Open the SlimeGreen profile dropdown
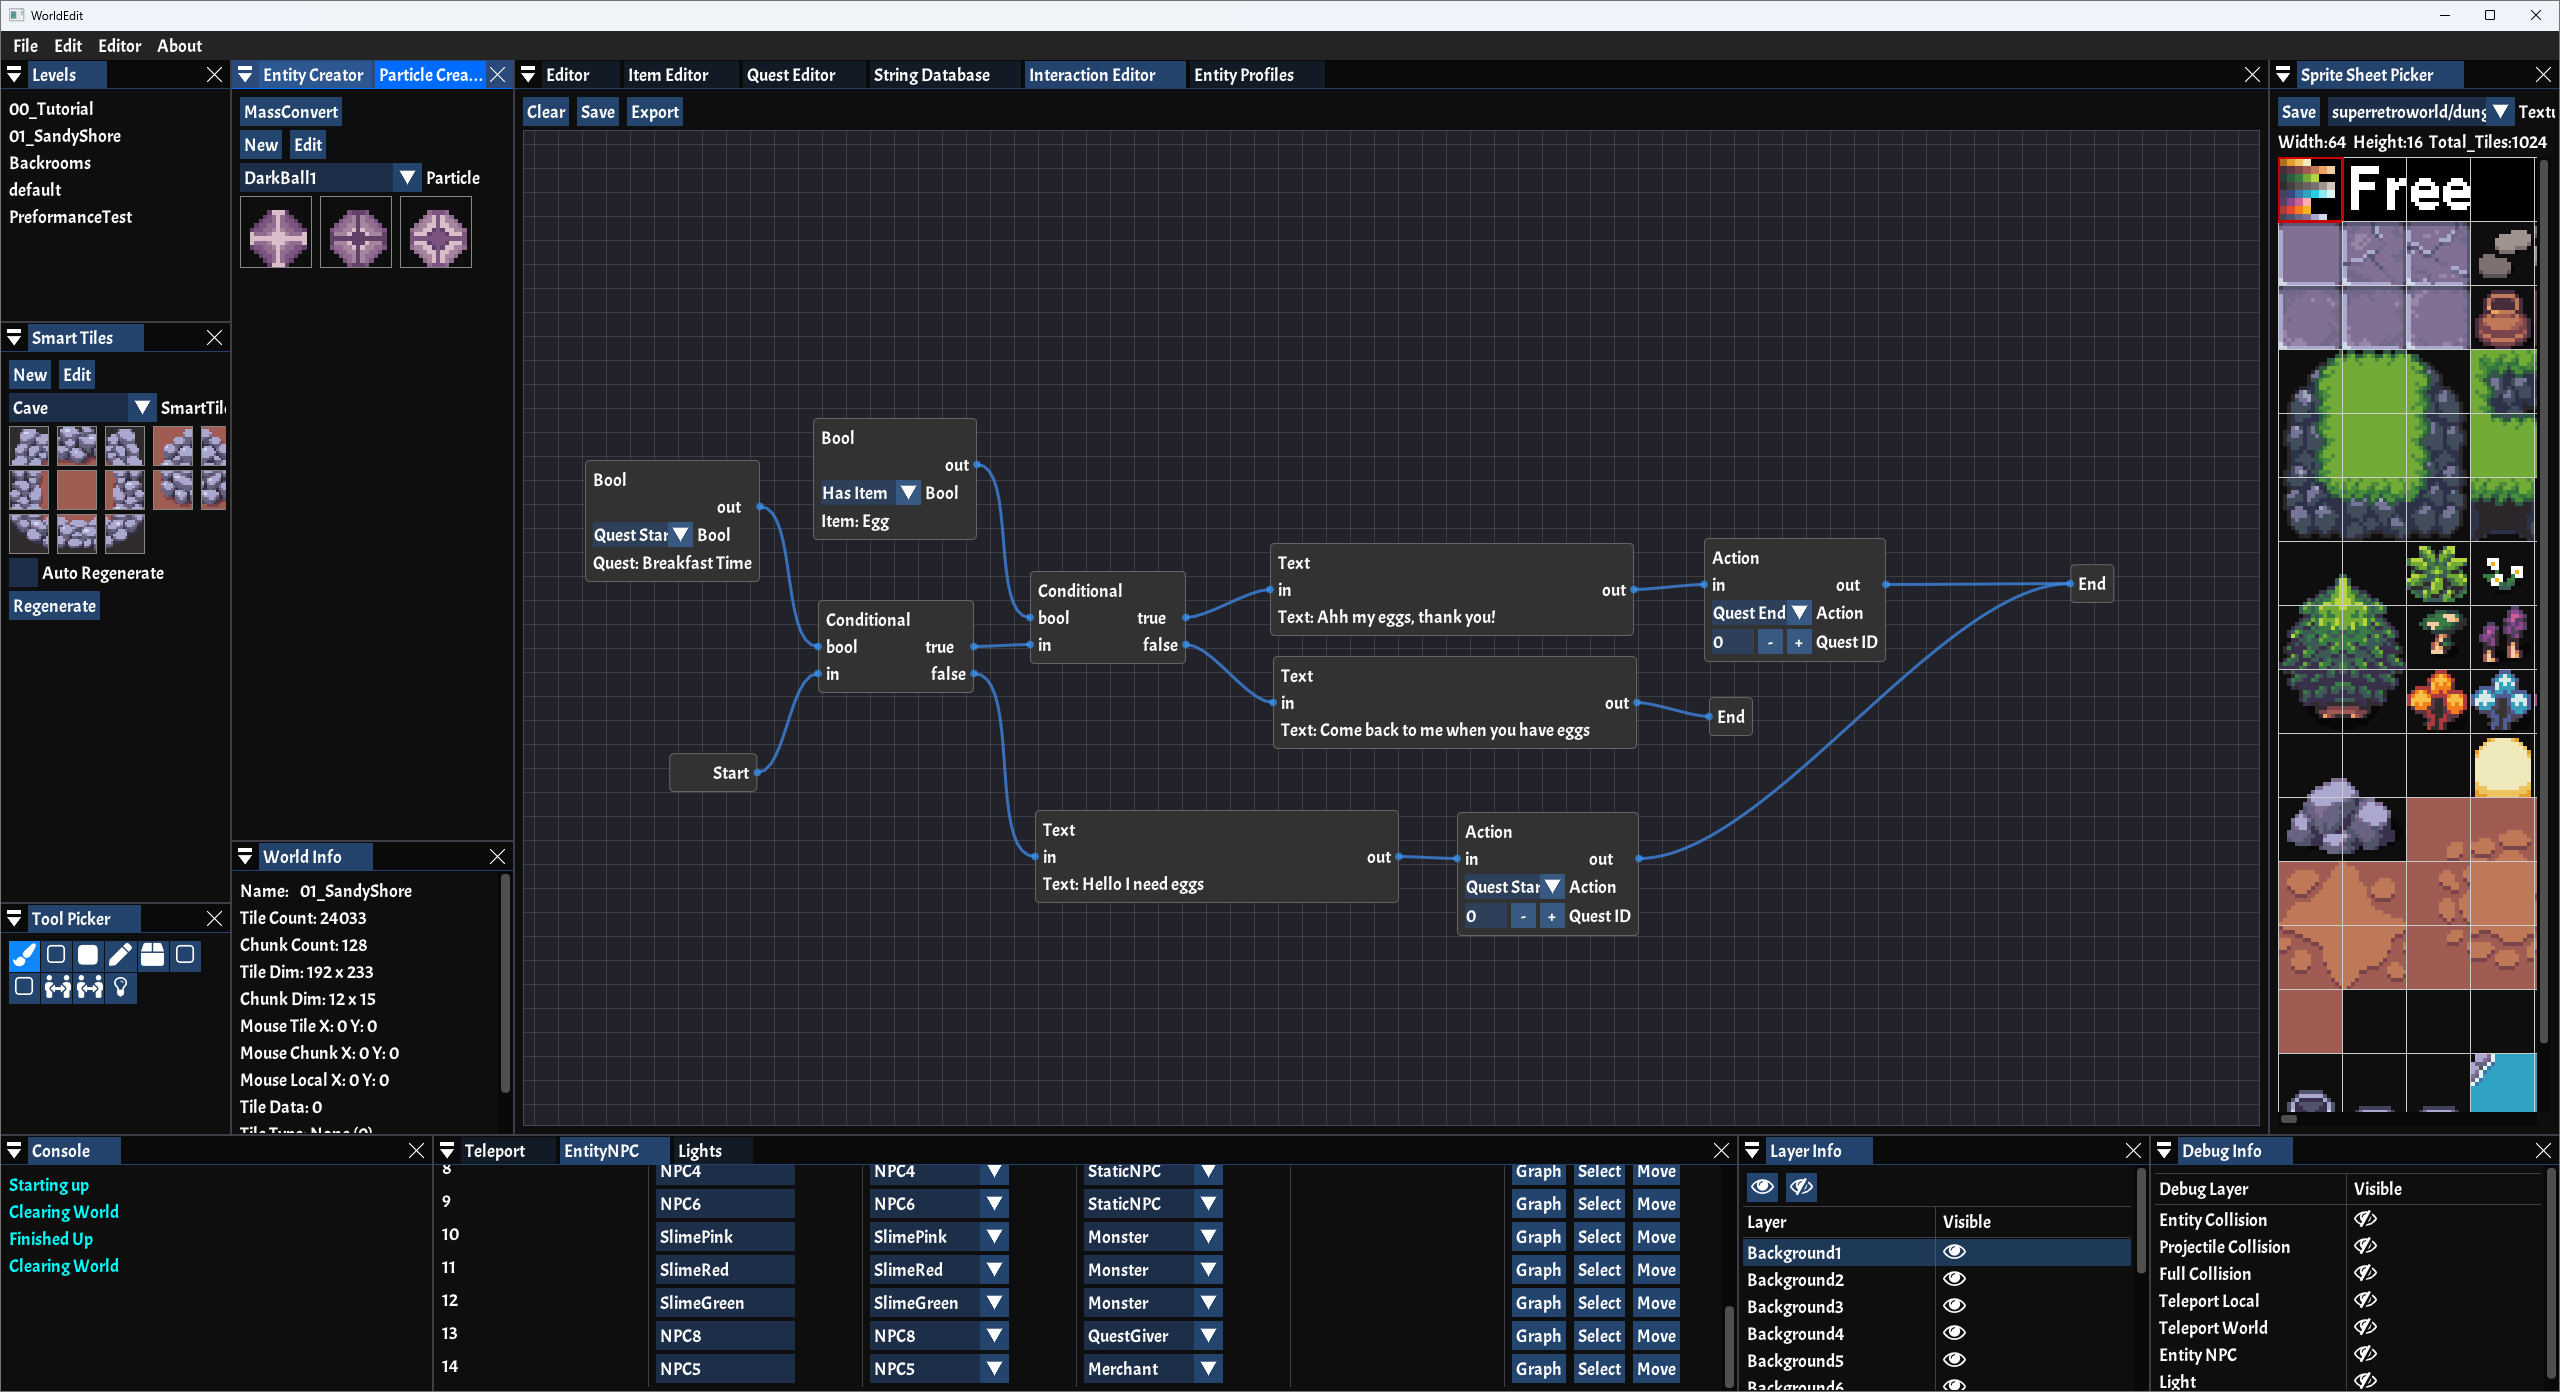Viewport: 2560px width, 1392px height. coord(938,1303)
